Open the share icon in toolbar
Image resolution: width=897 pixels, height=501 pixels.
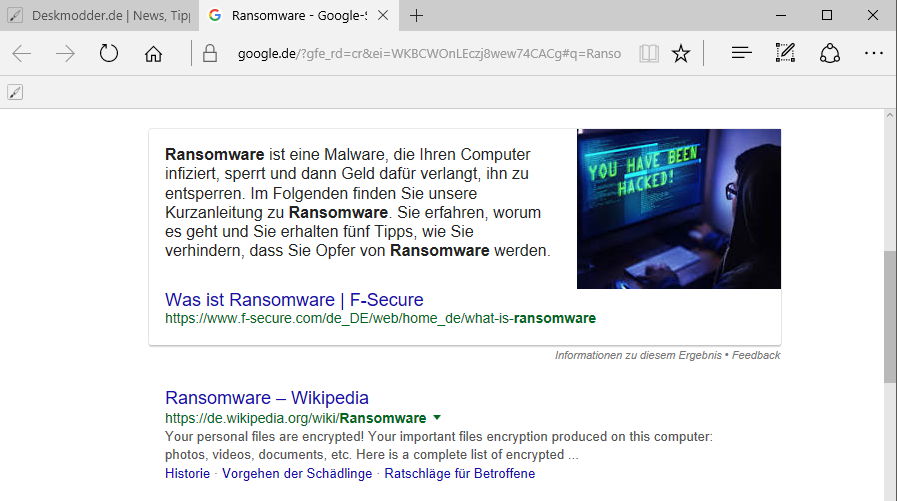pyautogui.click(x=829, y=54)
